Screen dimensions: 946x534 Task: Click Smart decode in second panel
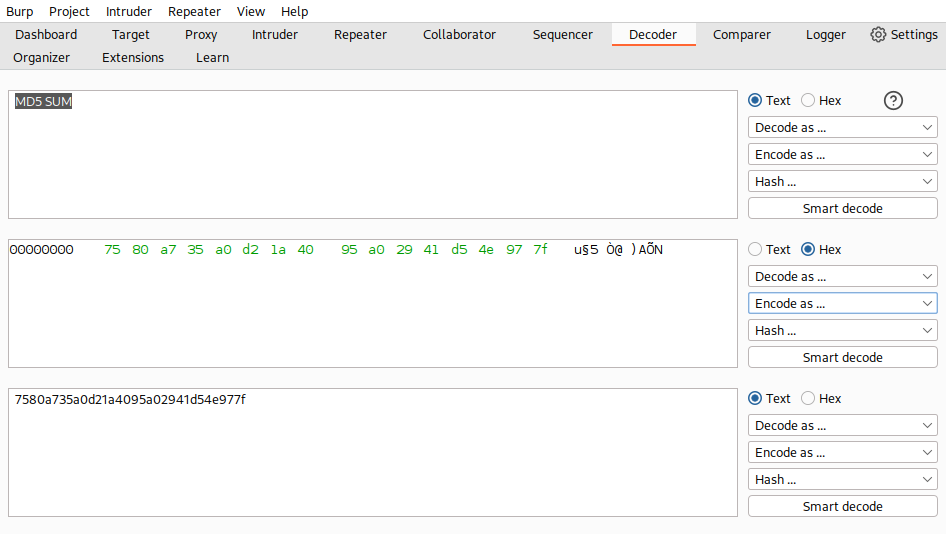pos(842,357)
